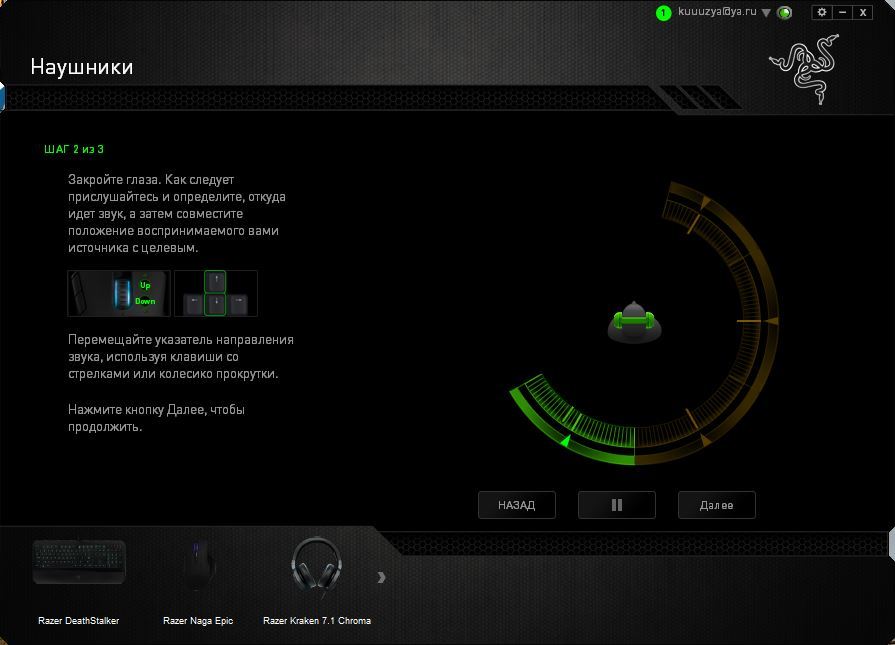Select the Razer Naga Epic mouse

[198, 568]
